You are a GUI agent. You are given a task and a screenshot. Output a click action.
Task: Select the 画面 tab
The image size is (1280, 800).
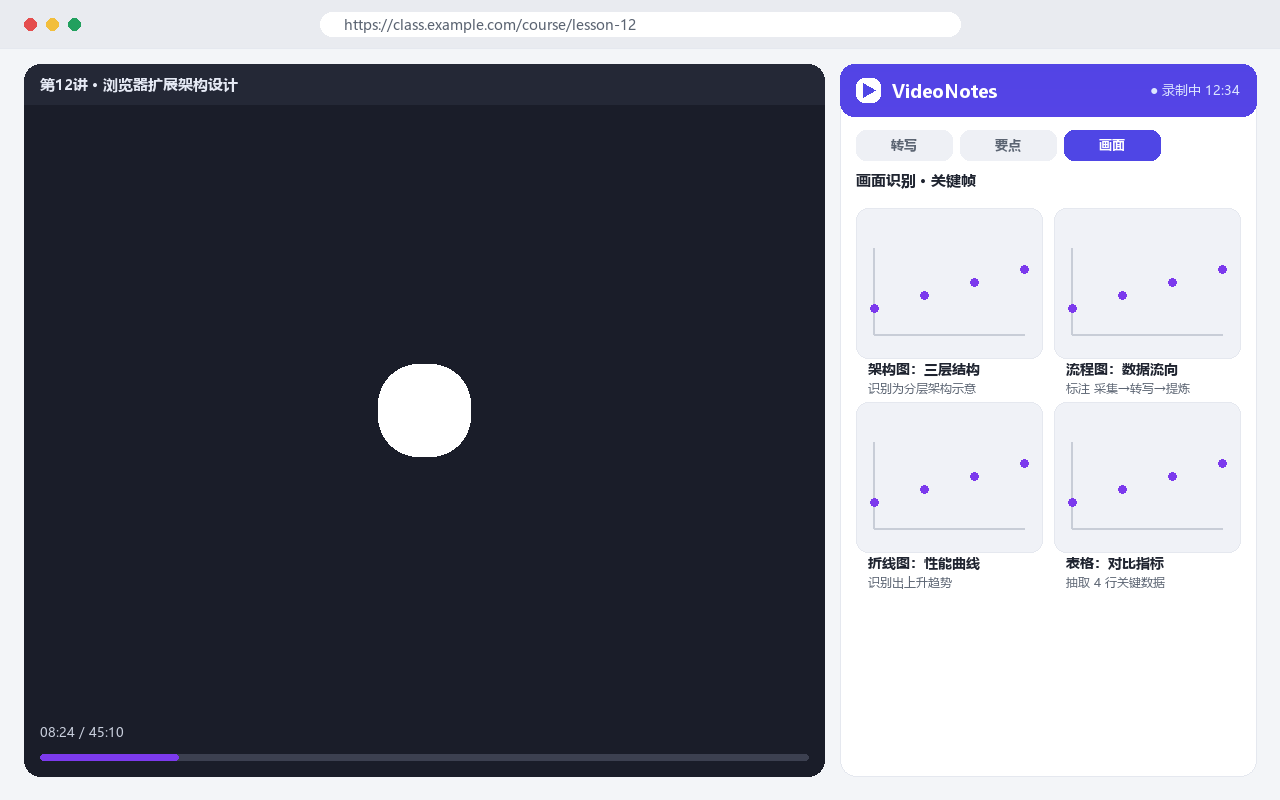1112,146
